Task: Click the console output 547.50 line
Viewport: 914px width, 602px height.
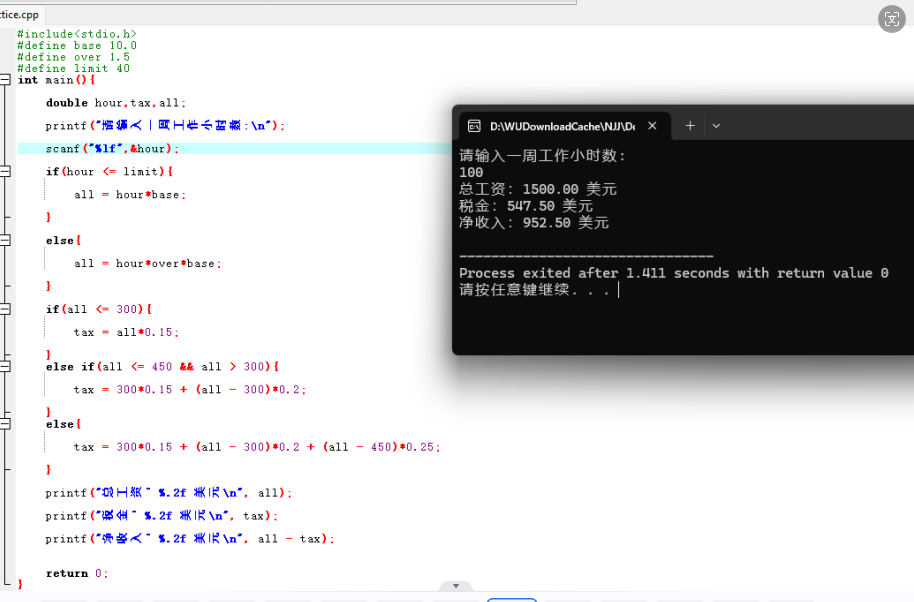Action: (526, 206)
